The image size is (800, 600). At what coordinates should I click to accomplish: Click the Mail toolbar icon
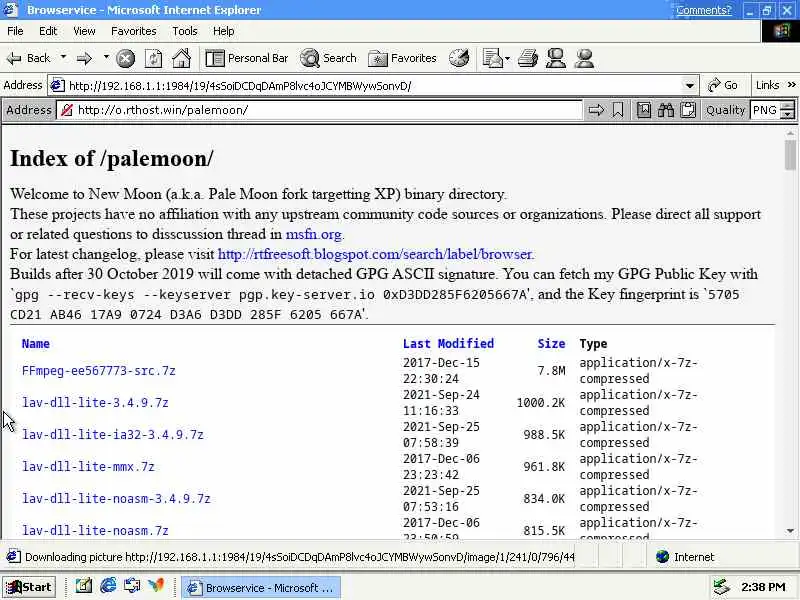pos(493,58)
